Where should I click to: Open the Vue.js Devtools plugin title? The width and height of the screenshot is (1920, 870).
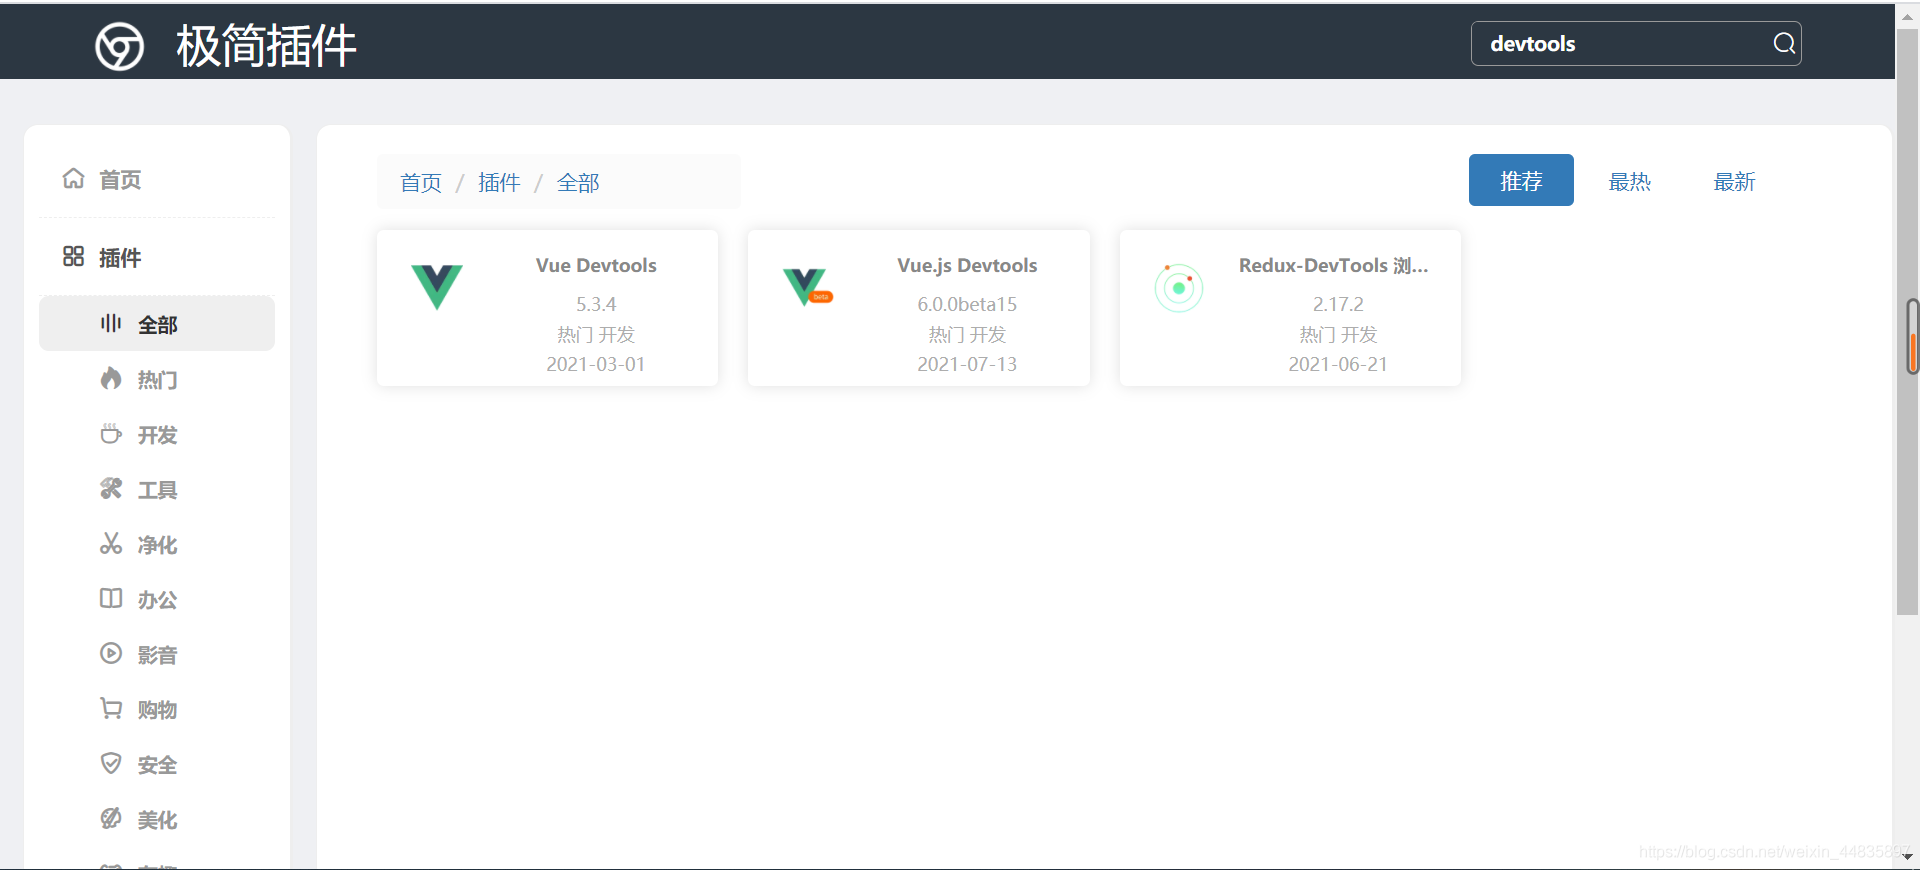[x=967, y=265]
